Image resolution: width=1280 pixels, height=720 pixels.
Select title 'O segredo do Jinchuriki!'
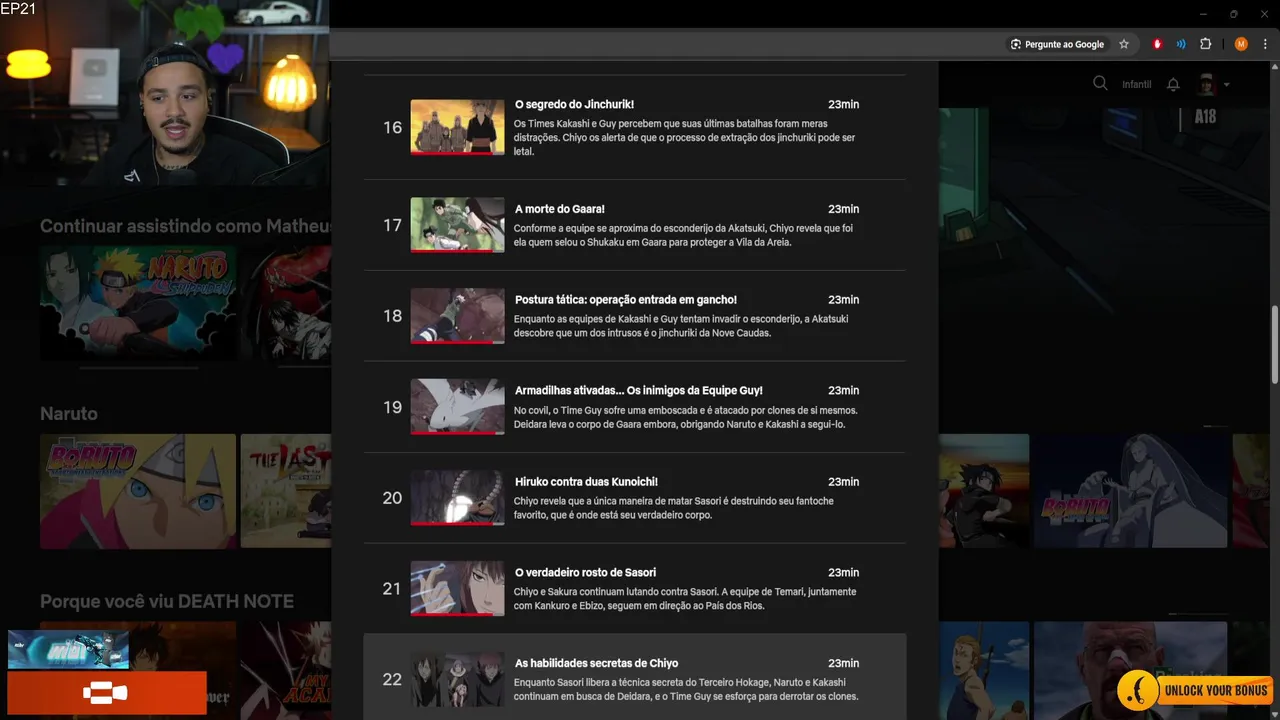[x=574, y=104]
